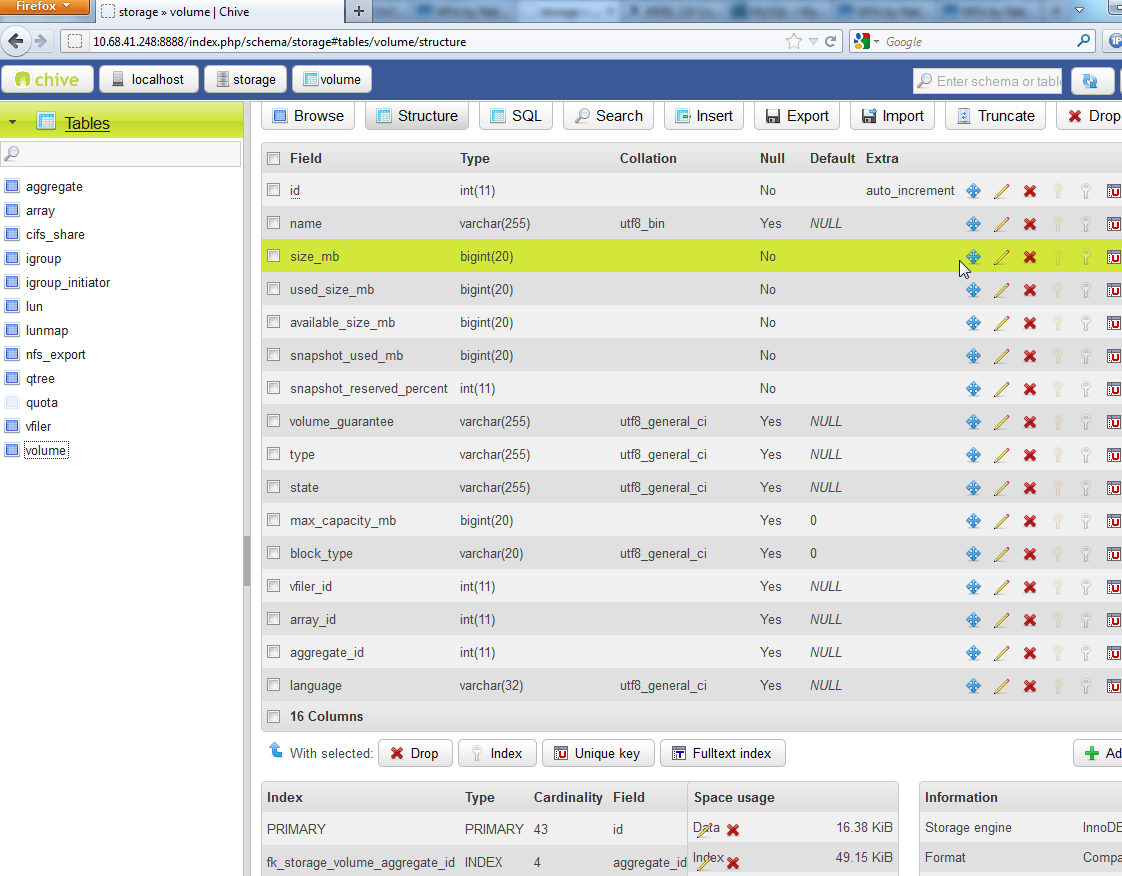Image resolution: width=1122 pixels, height=876 pixels.
Task: Reload page with browser refresh icon
Action: pos(831,42)
